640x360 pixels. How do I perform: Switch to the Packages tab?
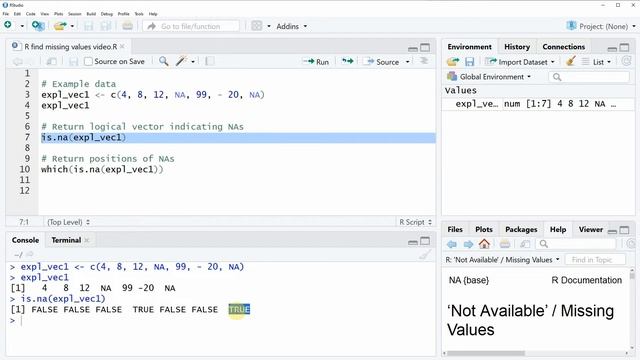point(521,229)
